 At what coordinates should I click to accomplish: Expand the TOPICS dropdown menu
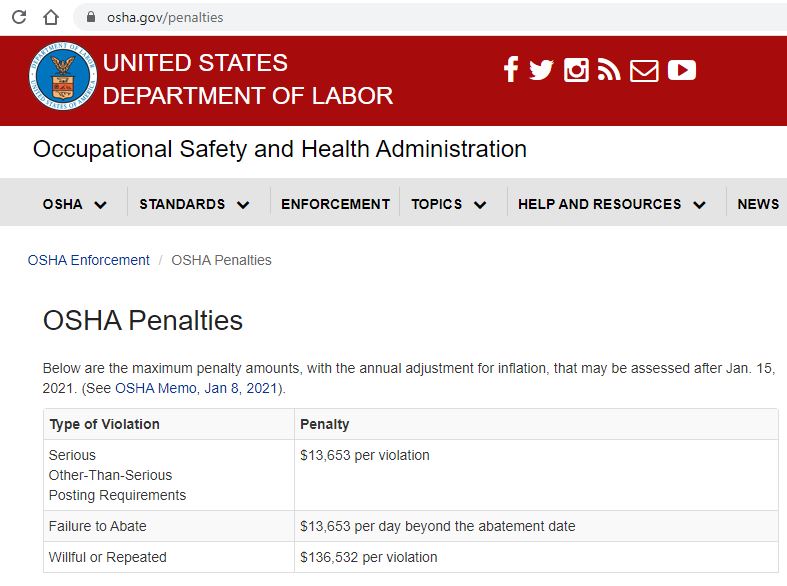point(449,204)
